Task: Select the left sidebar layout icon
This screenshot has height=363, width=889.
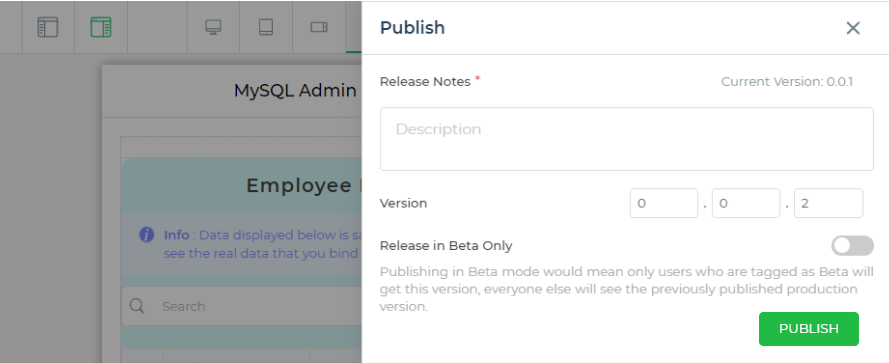Action: [48, 27]
